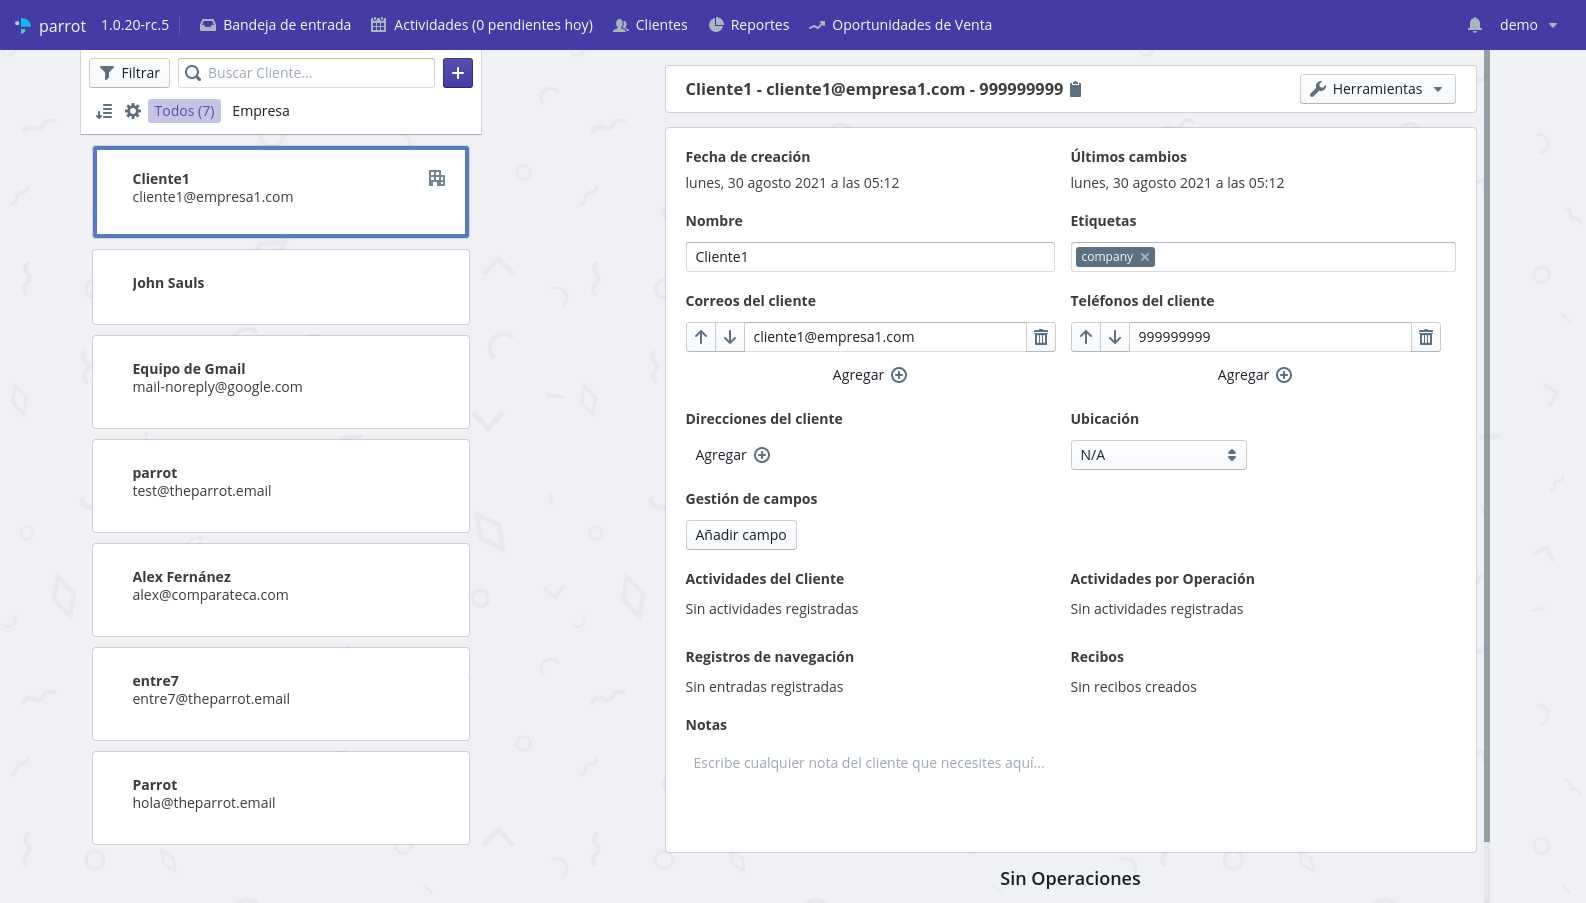Open Oportunidades de Venta menu item

tap(900, 25)
